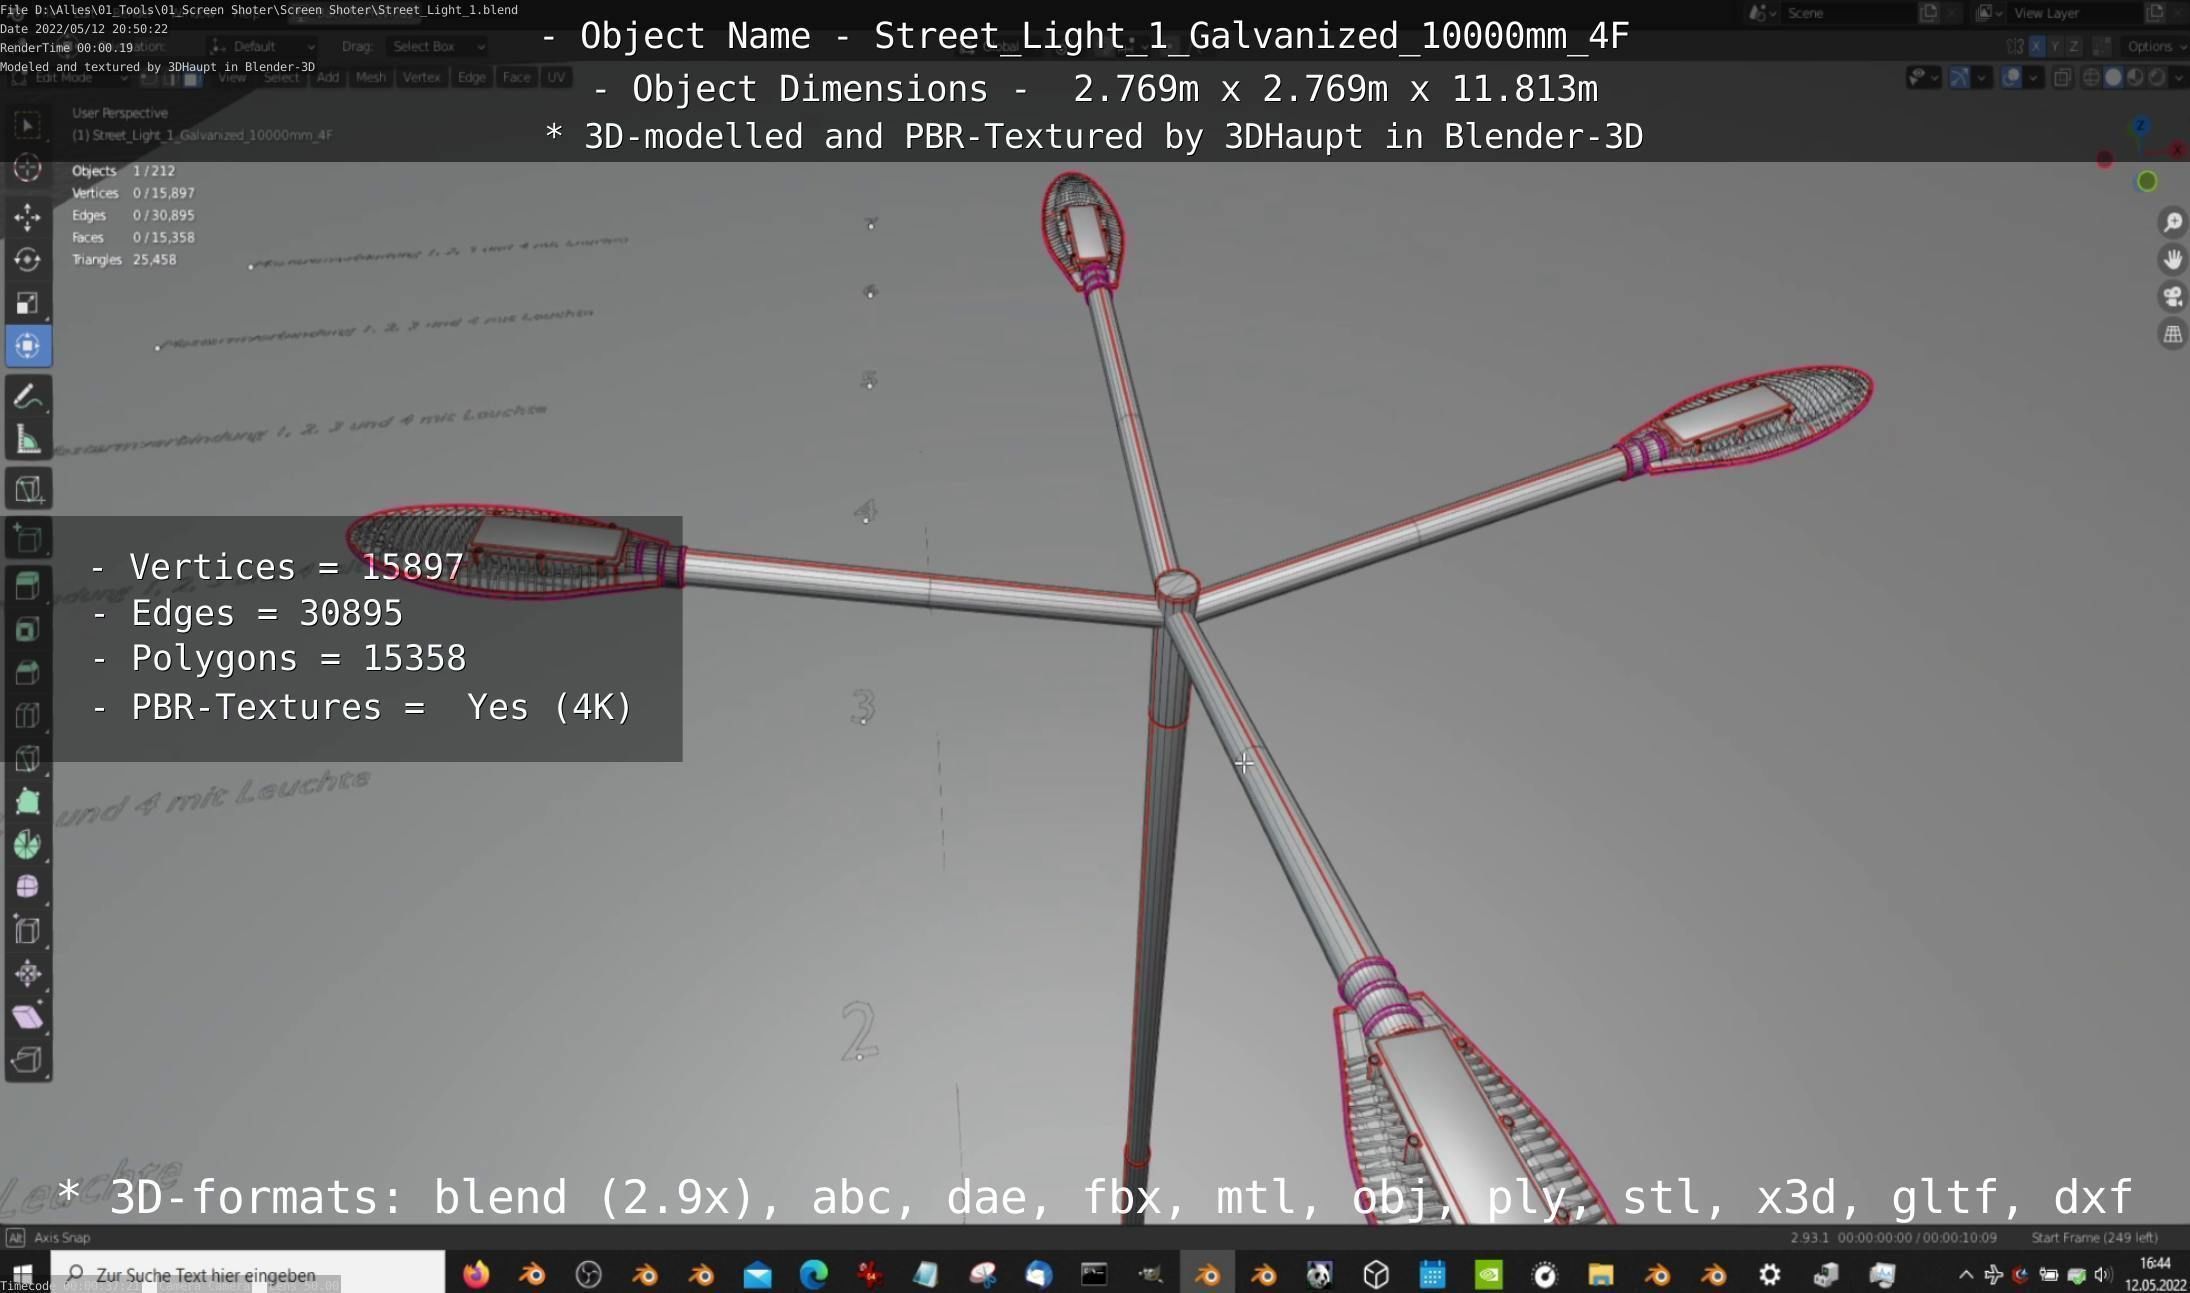
Task: Select the Move tool
Action: point(27,216)
